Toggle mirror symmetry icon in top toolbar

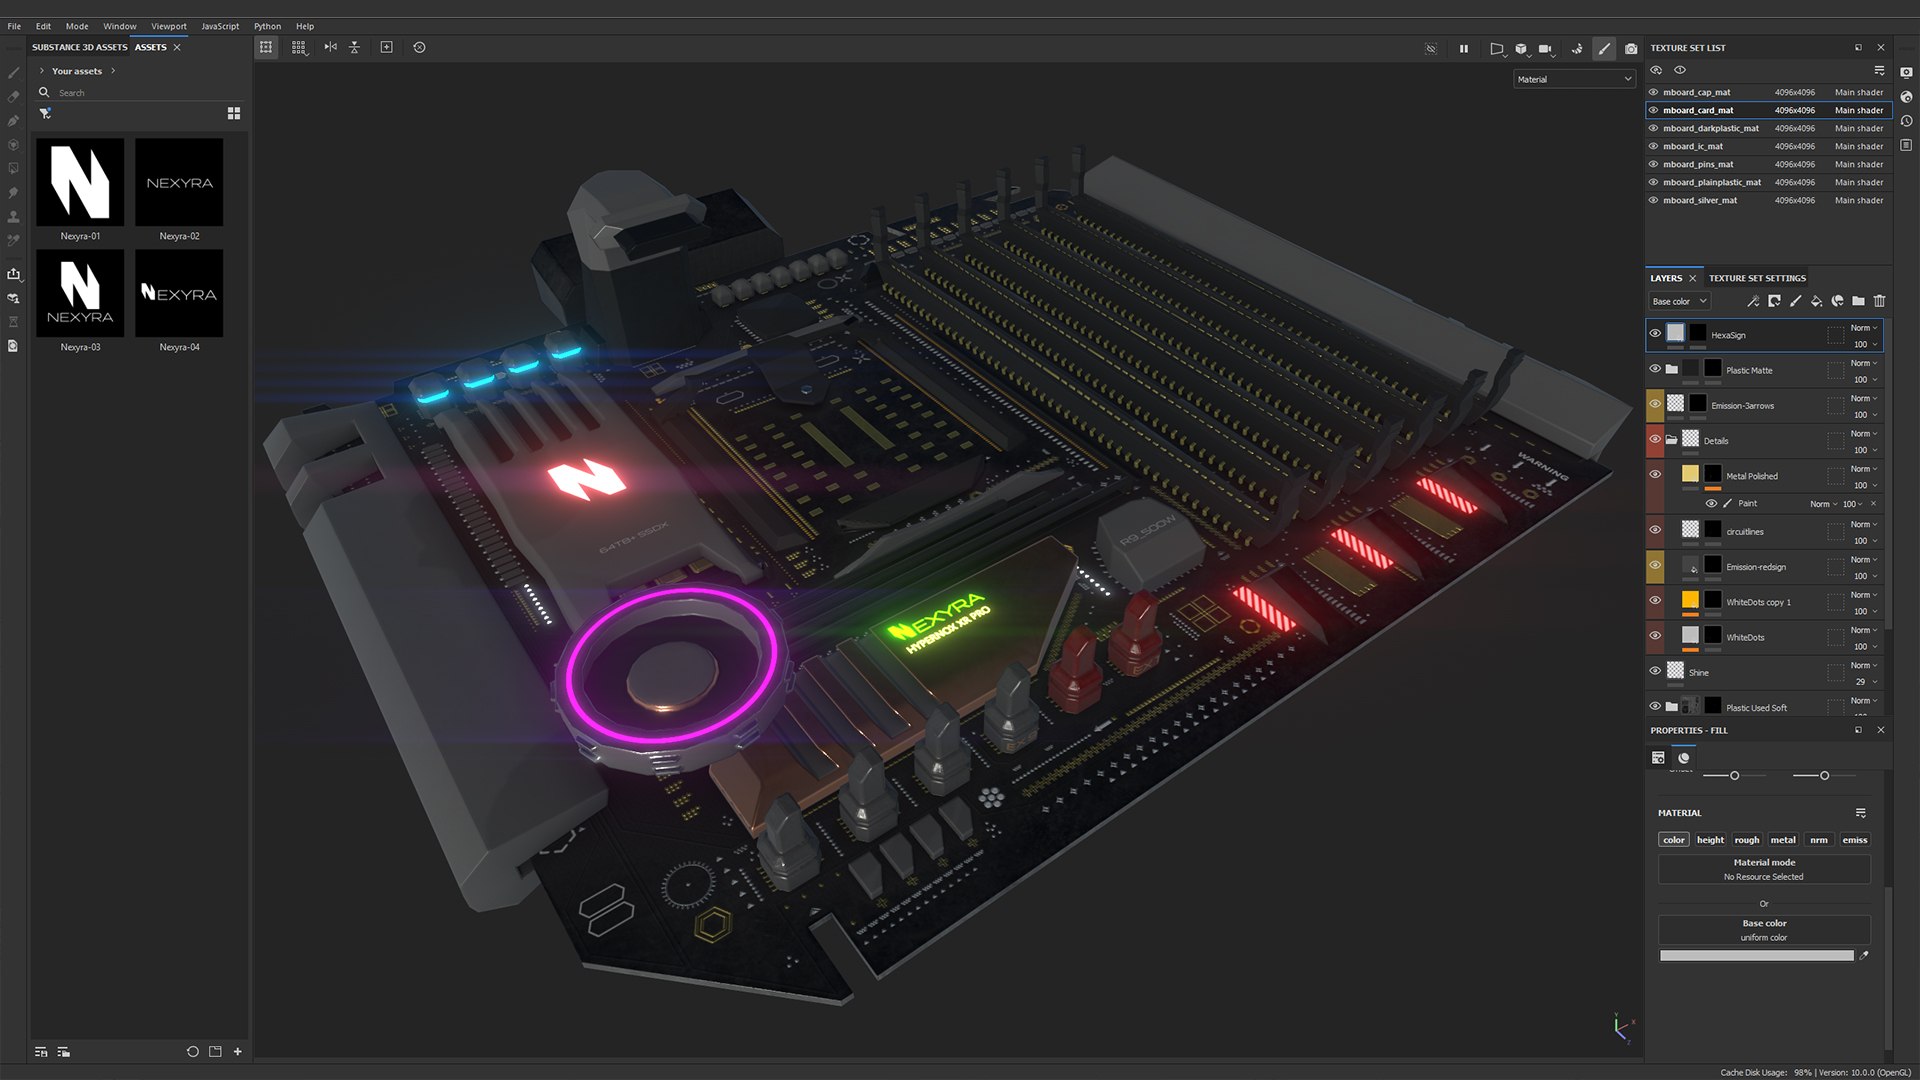pos(330,47)
